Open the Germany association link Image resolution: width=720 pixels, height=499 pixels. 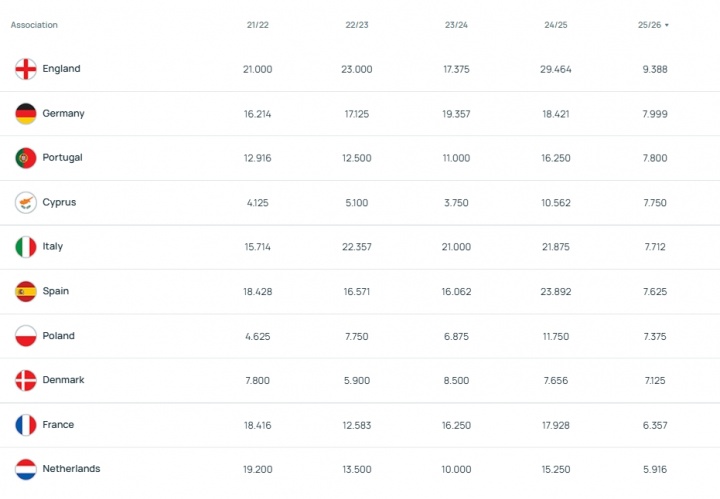[x=63, y=114]
